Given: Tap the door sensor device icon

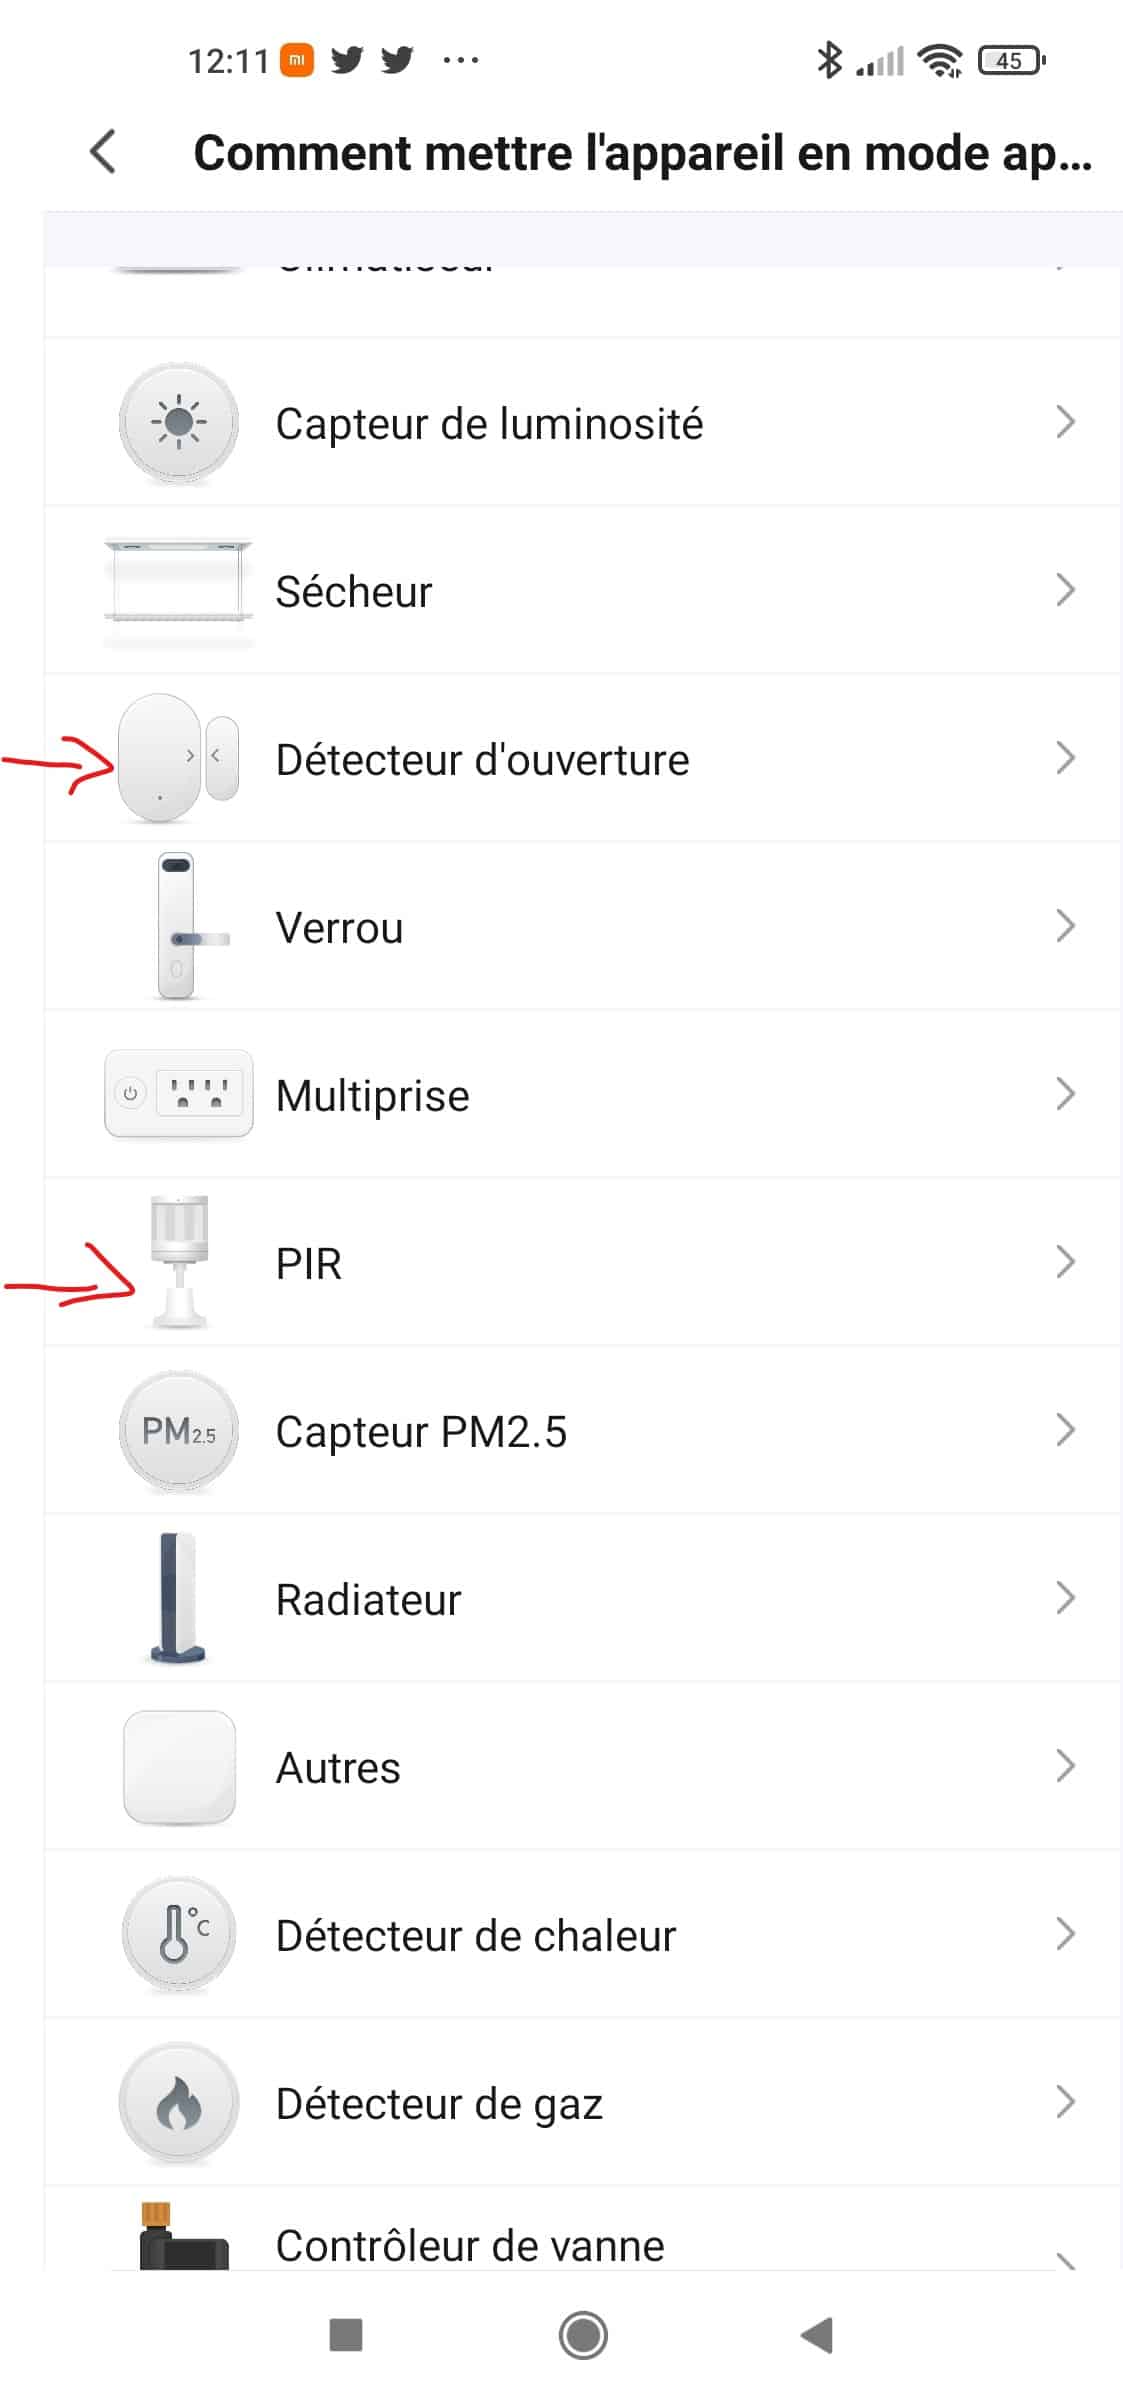Looking at the screenshot, I should [179, 758].
